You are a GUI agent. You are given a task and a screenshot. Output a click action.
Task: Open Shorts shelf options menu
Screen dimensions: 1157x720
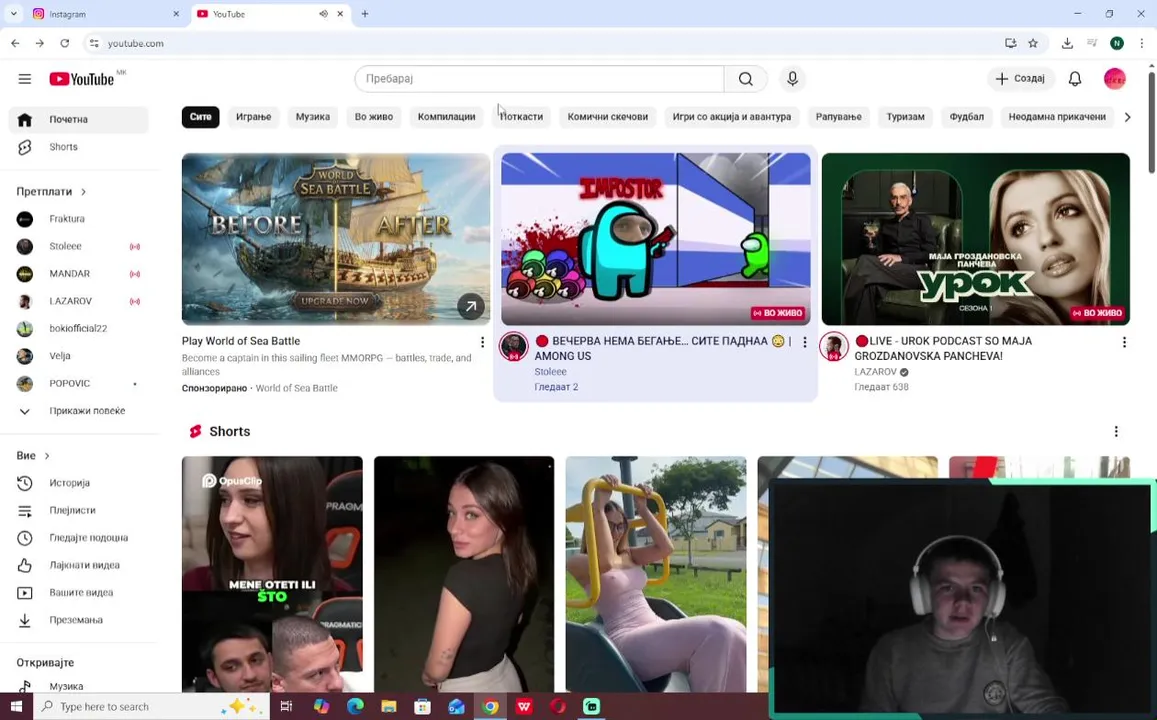1116,432
